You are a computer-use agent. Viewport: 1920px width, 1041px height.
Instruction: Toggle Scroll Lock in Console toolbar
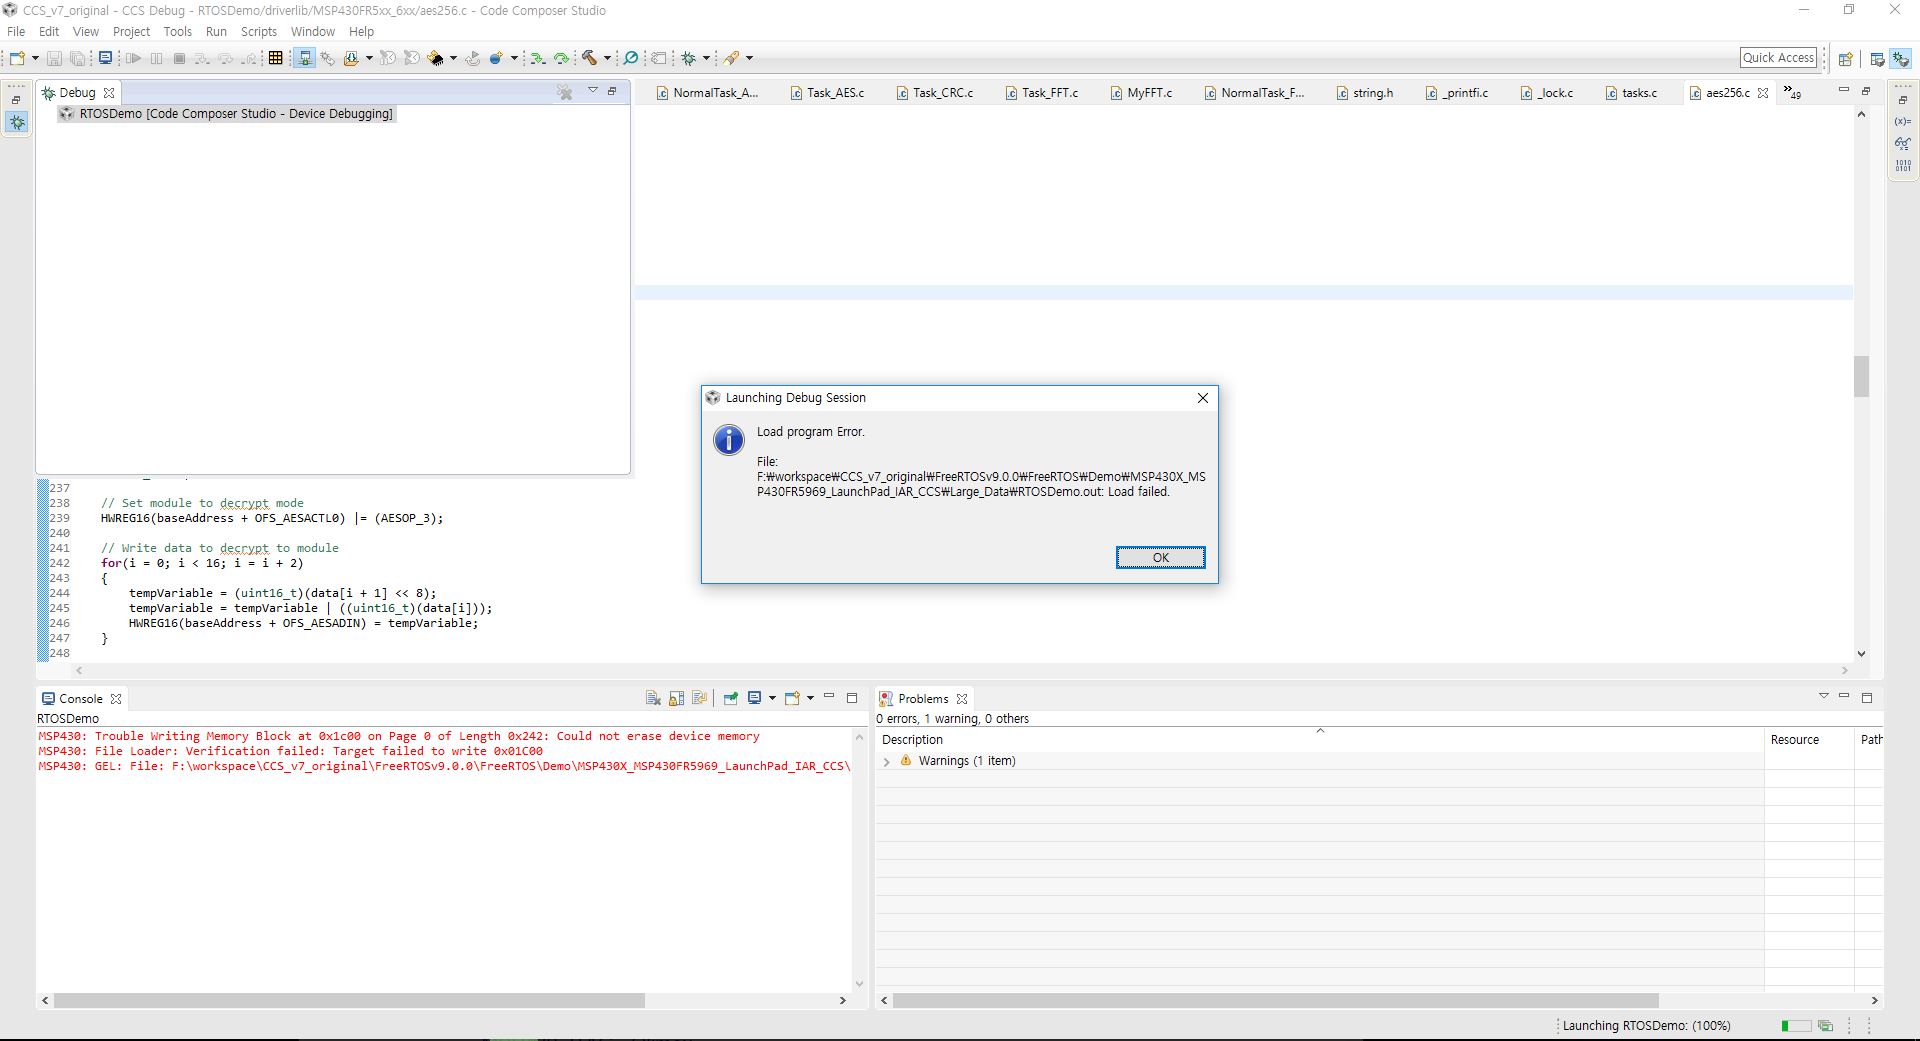[x=676, y=698]
